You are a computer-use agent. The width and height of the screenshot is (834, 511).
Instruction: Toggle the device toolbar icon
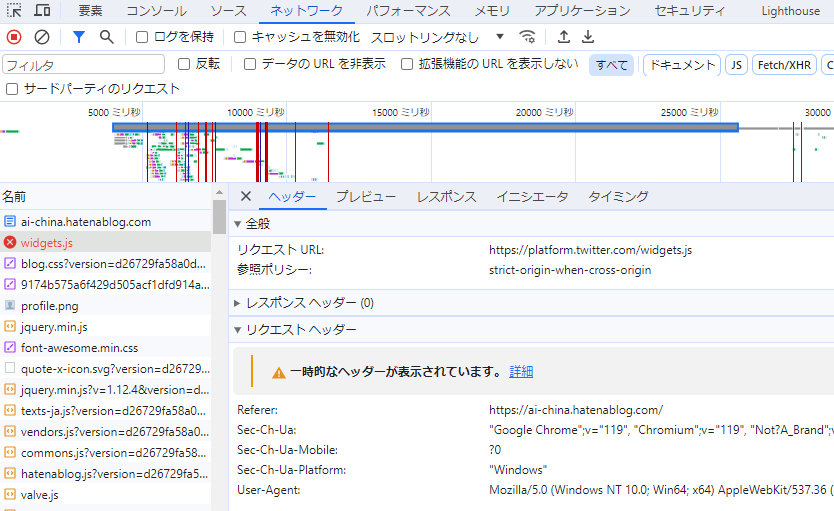[x=41, y=11]
